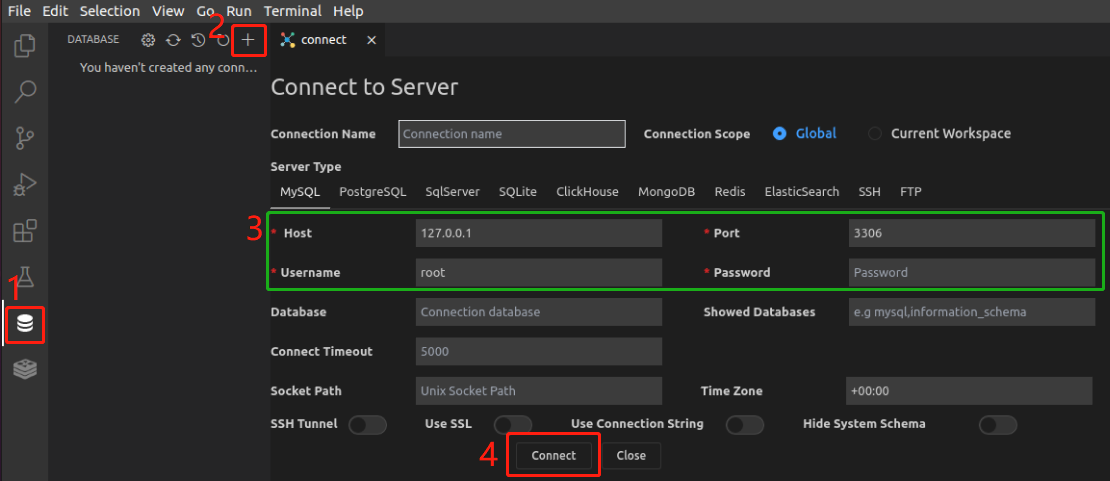Switch to the PostgreSQL server type tab
The width and height of the screenshot is (1110, 481).
click(372, 192)
